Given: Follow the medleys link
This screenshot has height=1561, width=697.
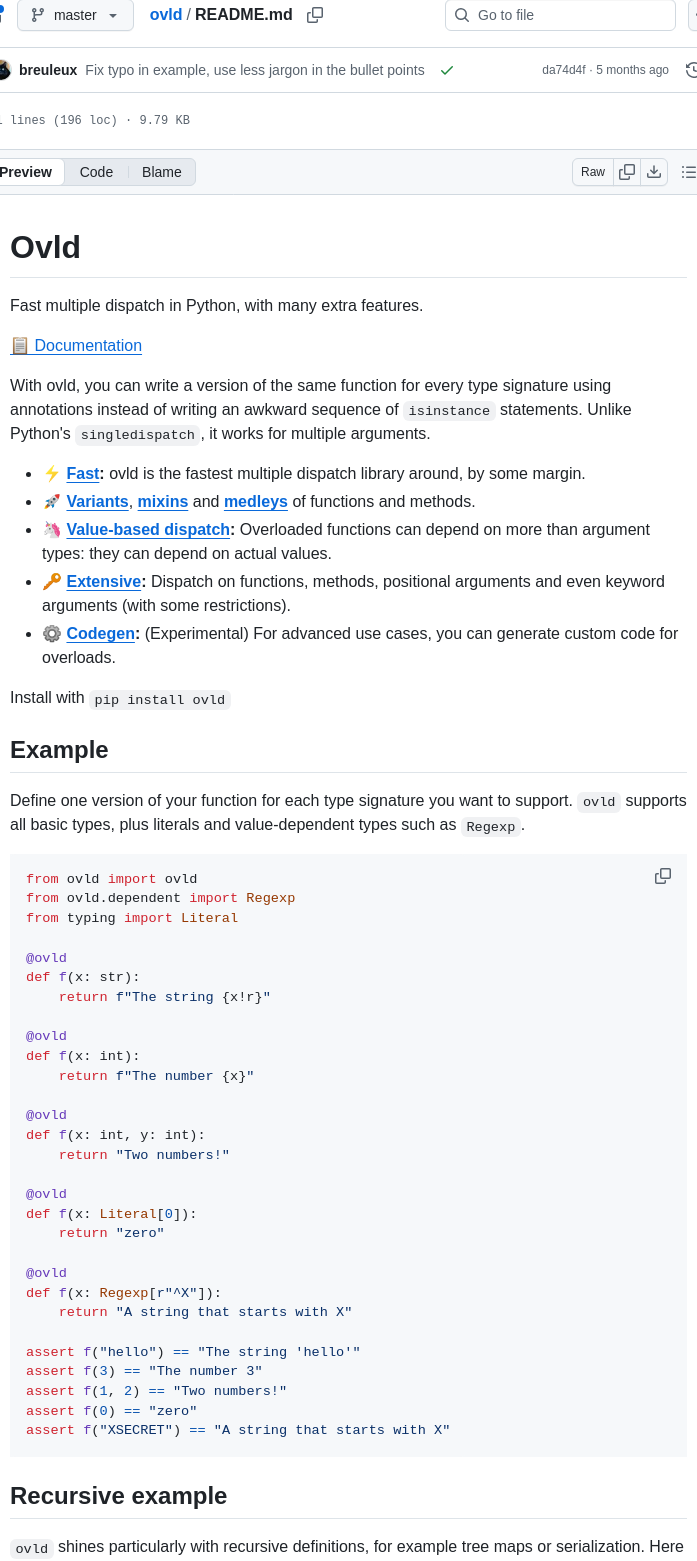Looking at the screenshot, I should pos(256,502).
